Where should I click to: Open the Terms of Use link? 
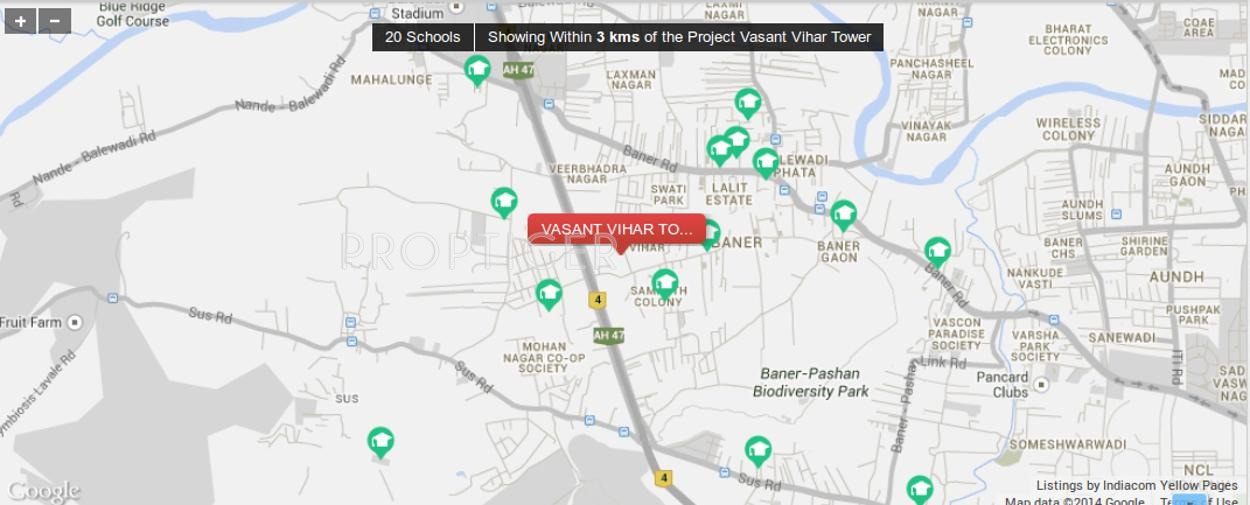point(1200,502)
